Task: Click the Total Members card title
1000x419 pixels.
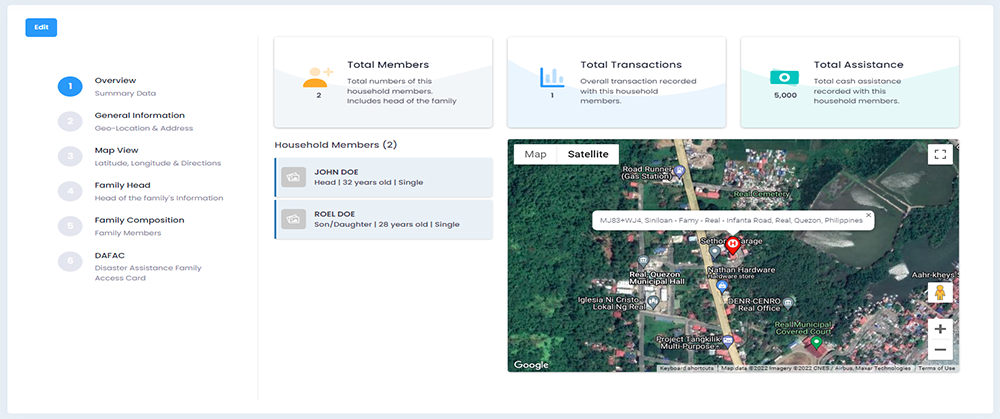Action: 388,64
